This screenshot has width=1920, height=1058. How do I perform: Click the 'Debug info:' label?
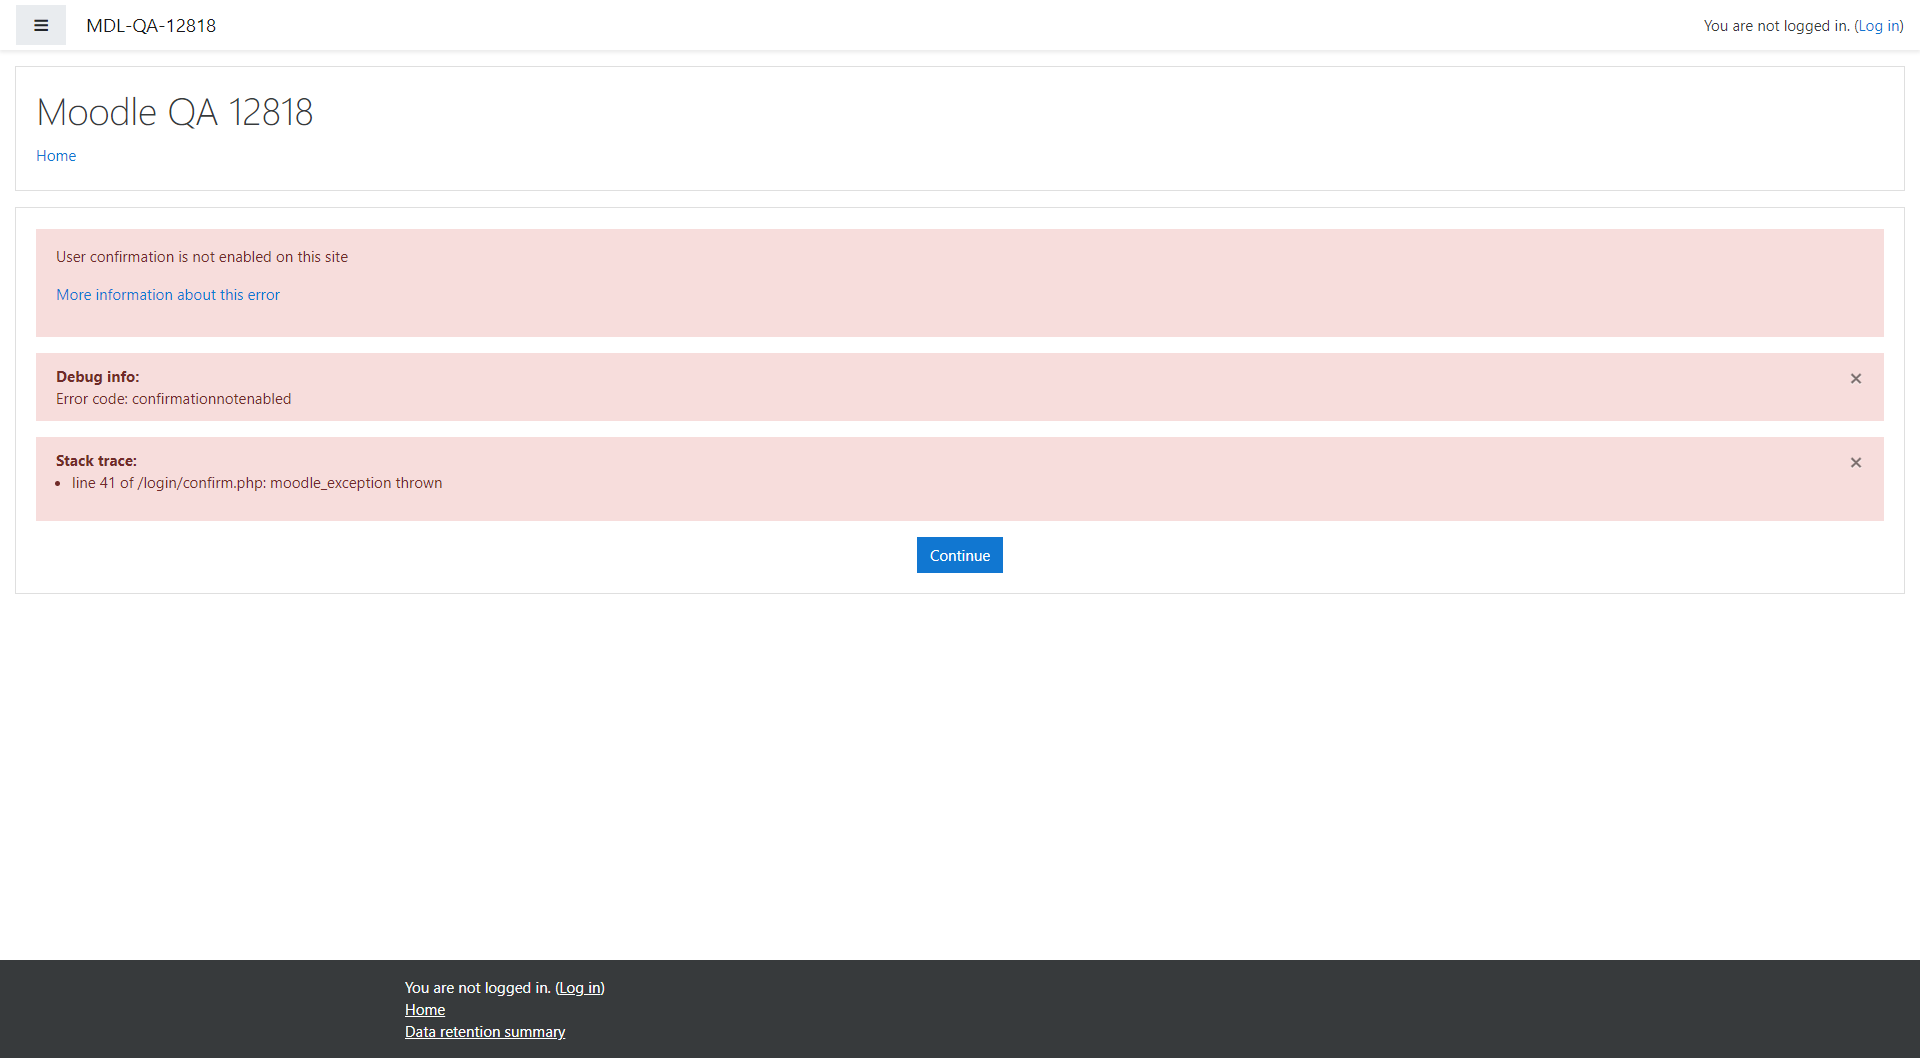98,377
